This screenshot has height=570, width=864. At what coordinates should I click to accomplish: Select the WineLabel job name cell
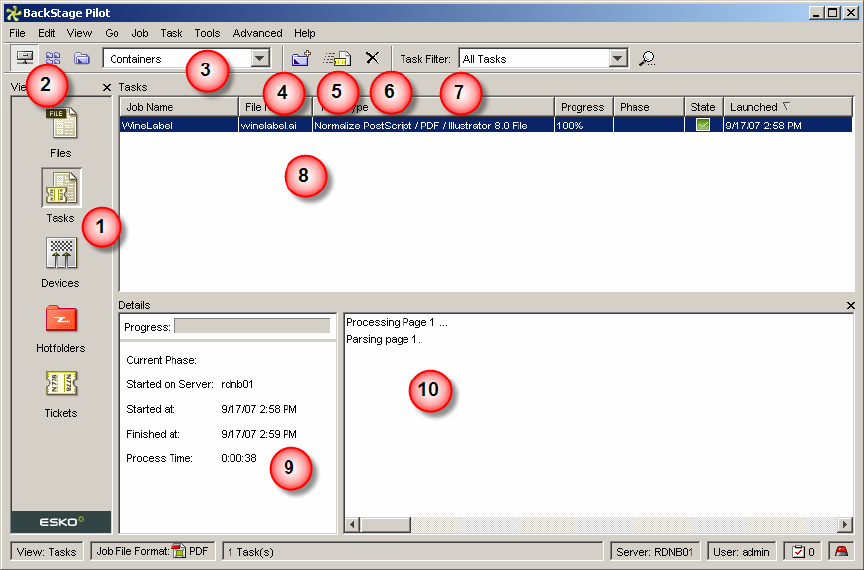coord(179,125)
